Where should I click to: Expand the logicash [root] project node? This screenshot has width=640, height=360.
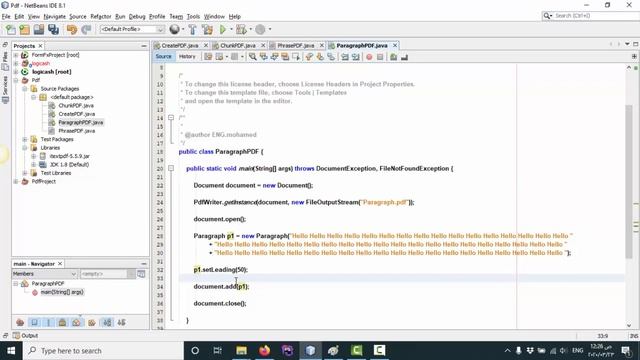tap(16, 72)
